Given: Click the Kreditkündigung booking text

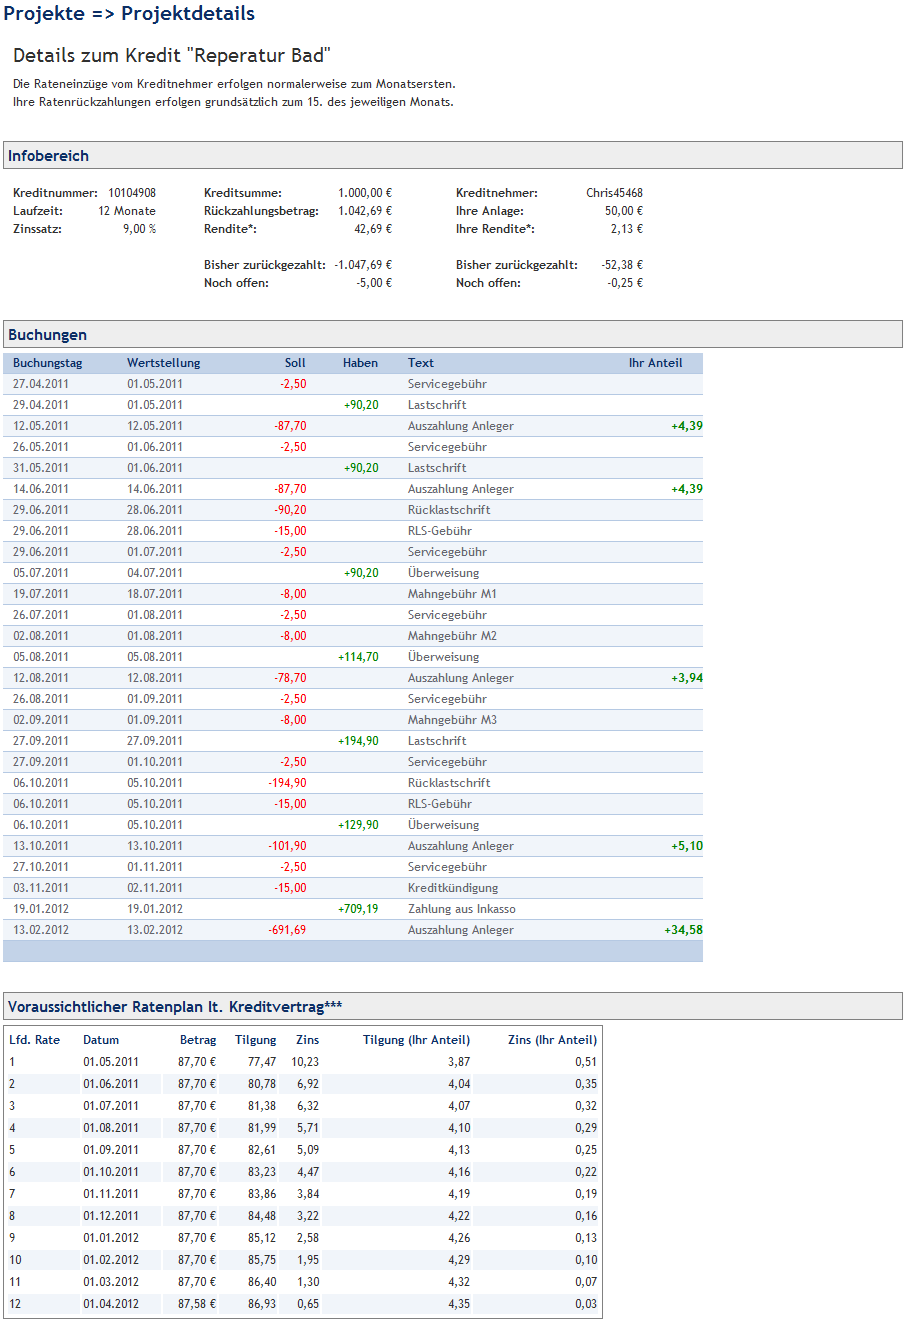Looking at the screenshot, I should point(453,888).
